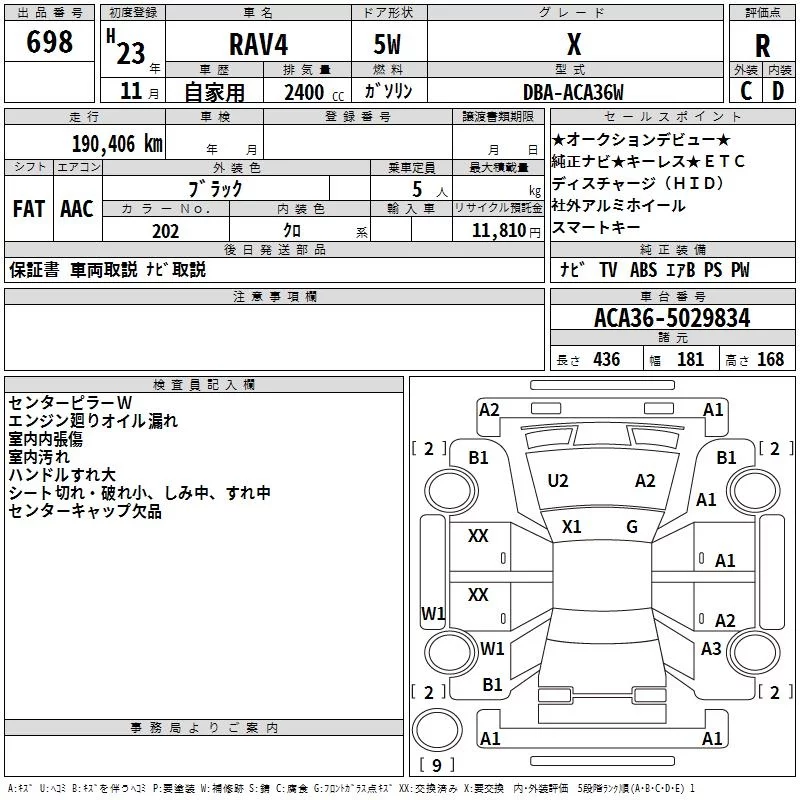Select mileage 190,406 km

pos(117,144)
